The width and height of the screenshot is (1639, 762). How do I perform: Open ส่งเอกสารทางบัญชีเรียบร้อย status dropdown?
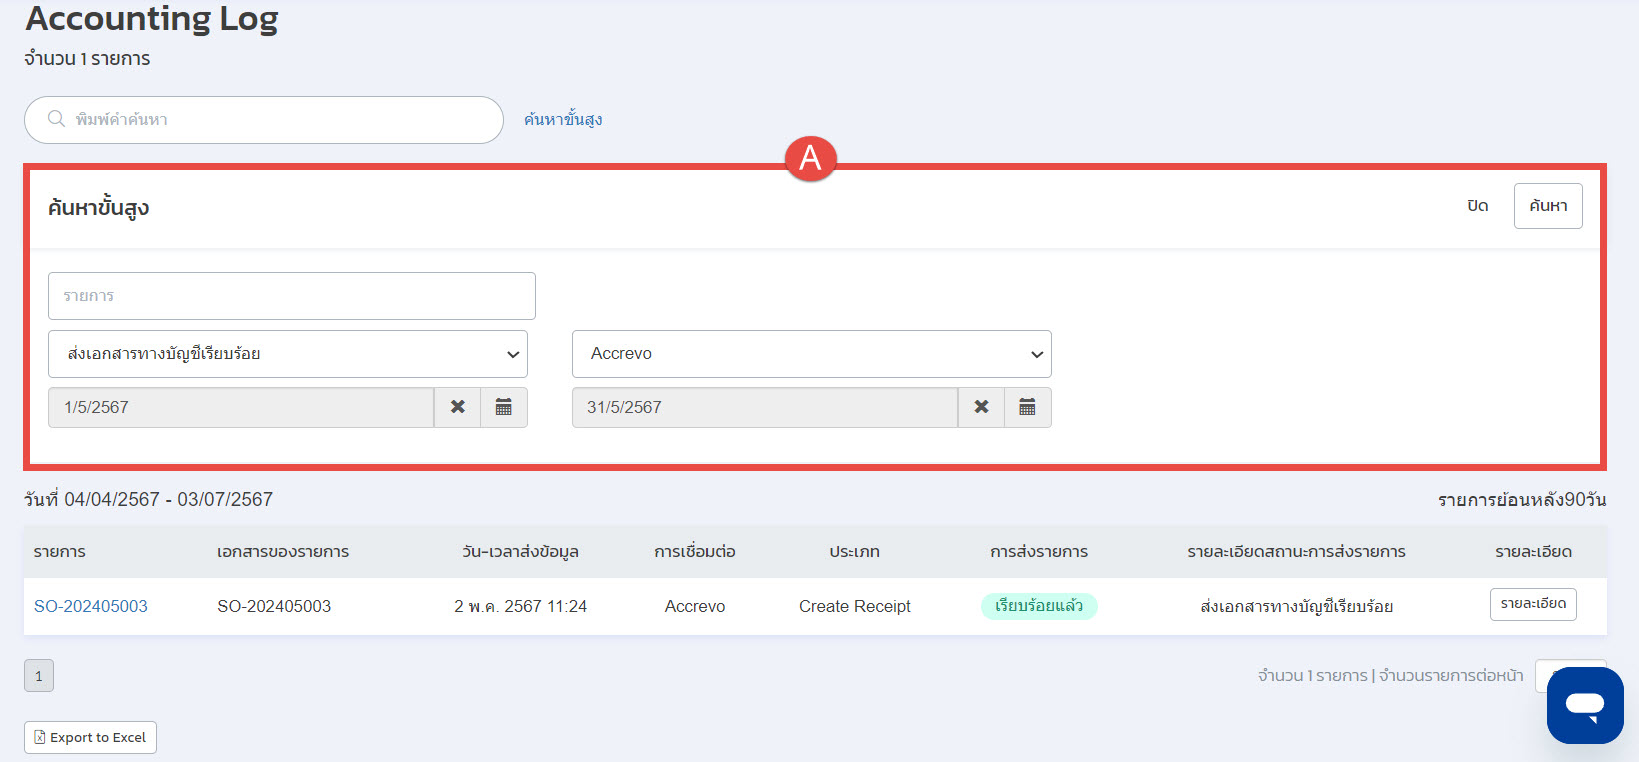pos(288,354)
